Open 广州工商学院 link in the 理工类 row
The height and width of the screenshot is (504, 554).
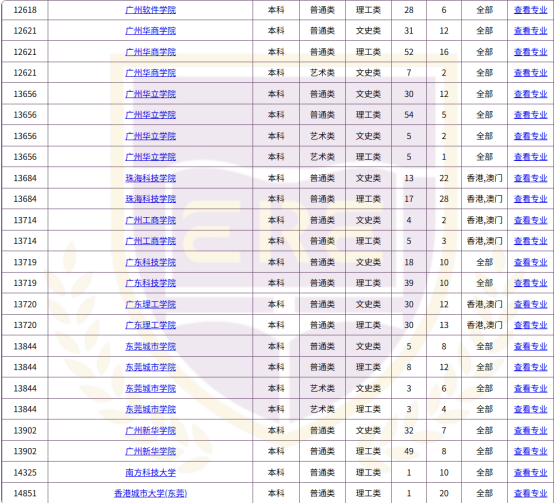pos(151,241)
